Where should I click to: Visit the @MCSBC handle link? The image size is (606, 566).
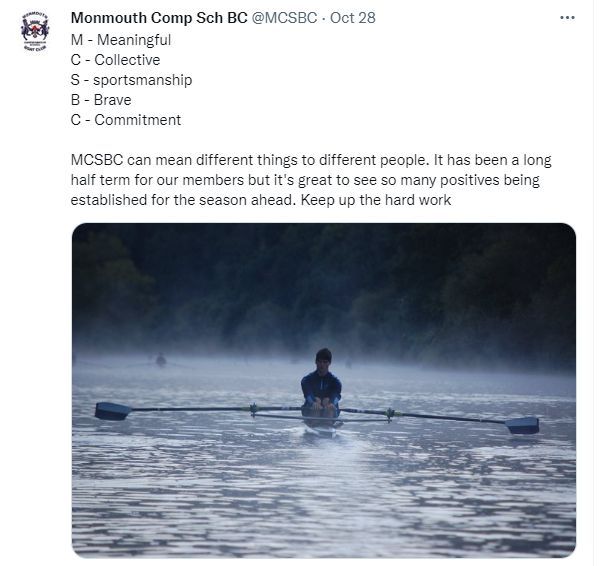[x=284, y=18]
